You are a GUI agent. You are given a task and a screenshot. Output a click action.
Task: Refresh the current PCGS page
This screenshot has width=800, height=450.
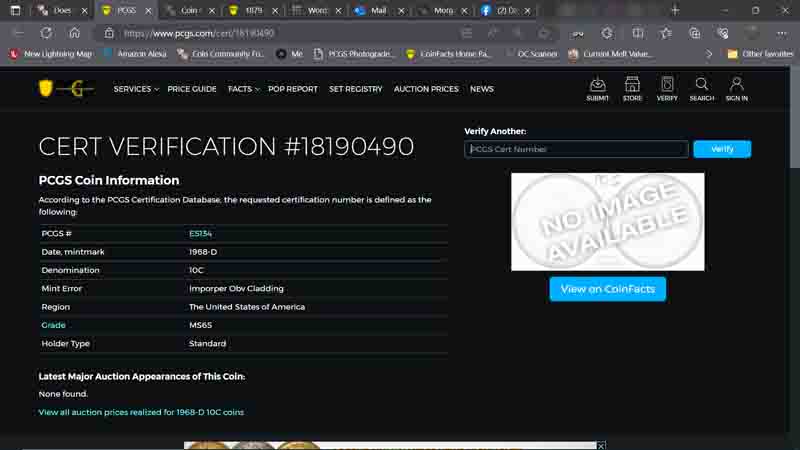click(46, 33)
